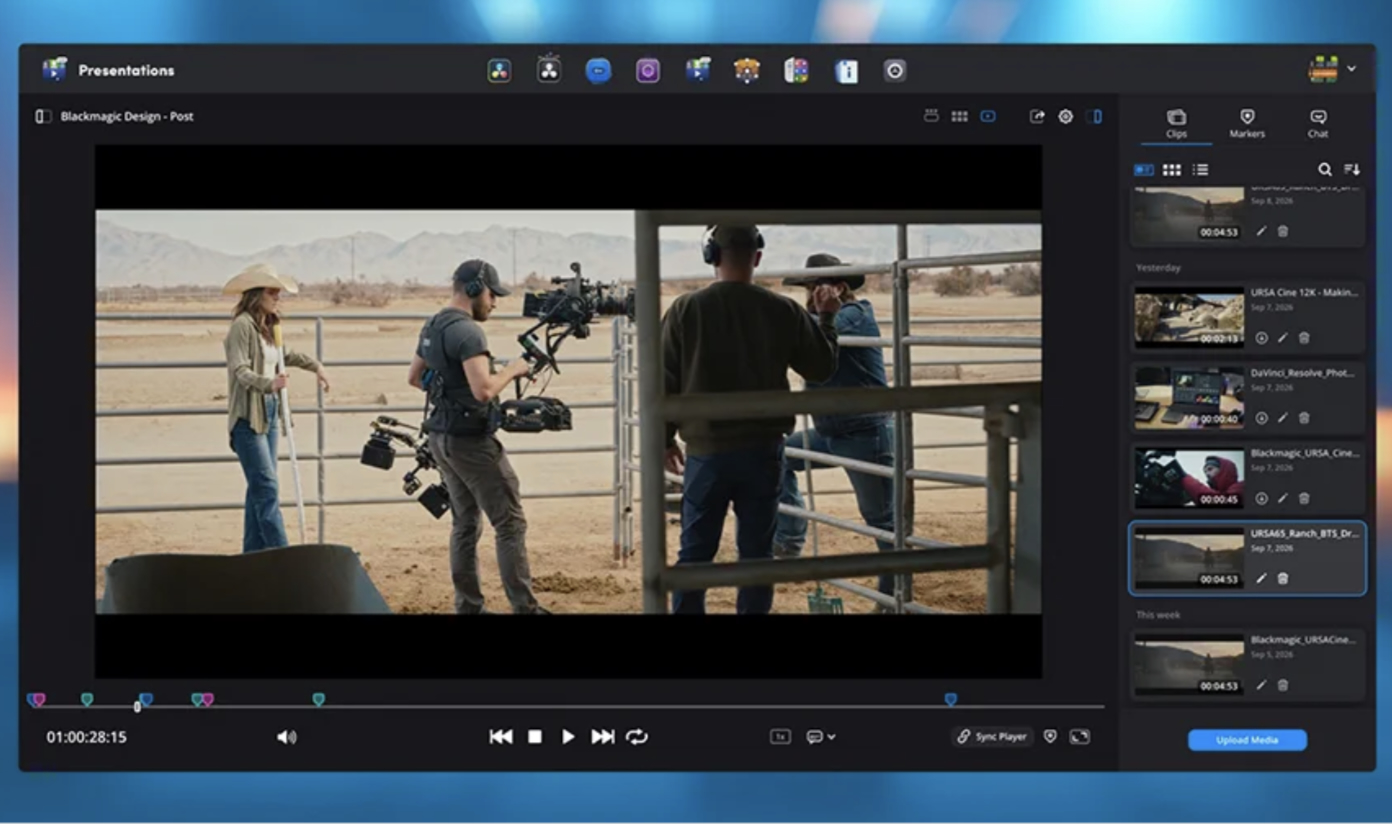
Task: Stop playback
Action: tap(535, 737)
